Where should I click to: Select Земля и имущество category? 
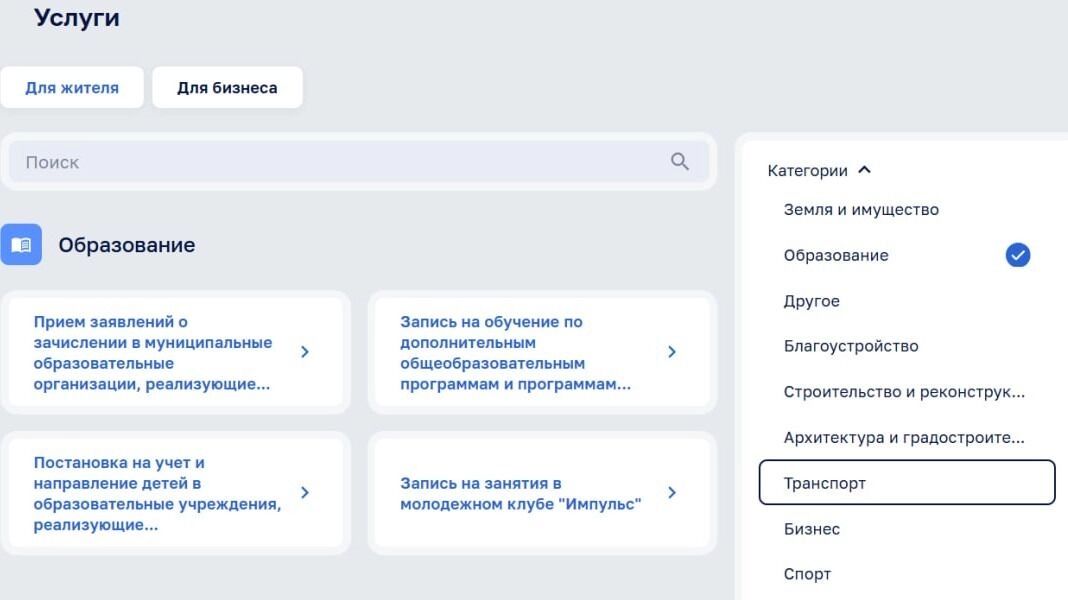click(x=861, y=210)
